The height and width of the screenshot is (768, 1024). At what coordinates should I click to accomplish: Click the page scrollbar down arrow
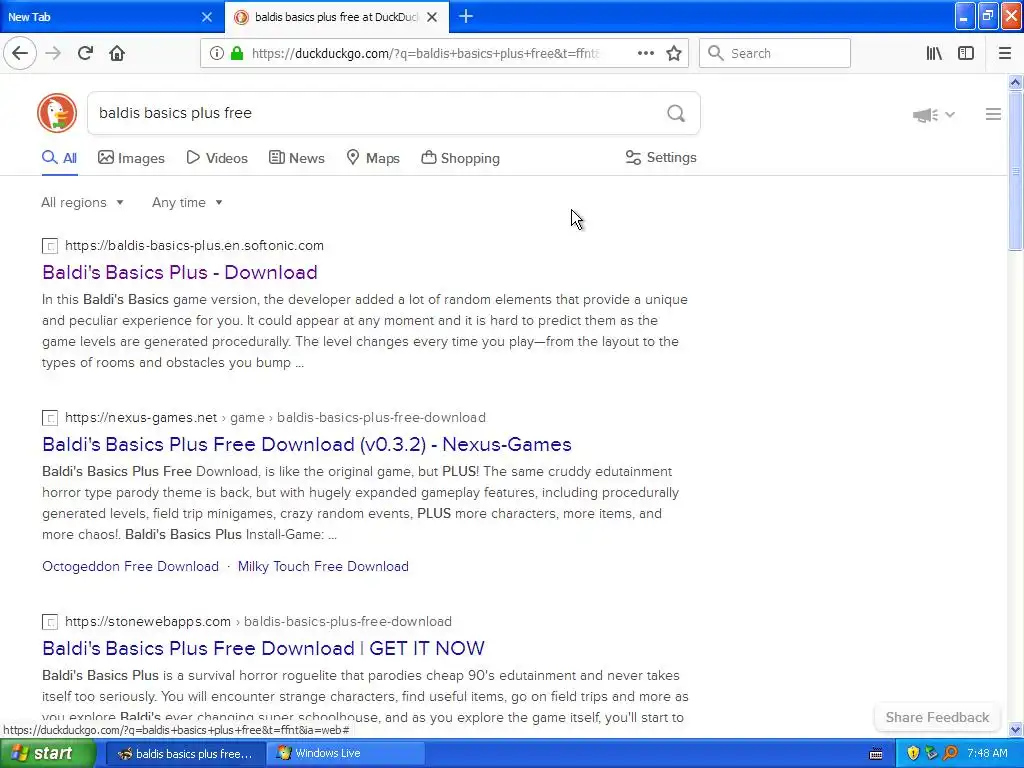(x=1016, y=729)
